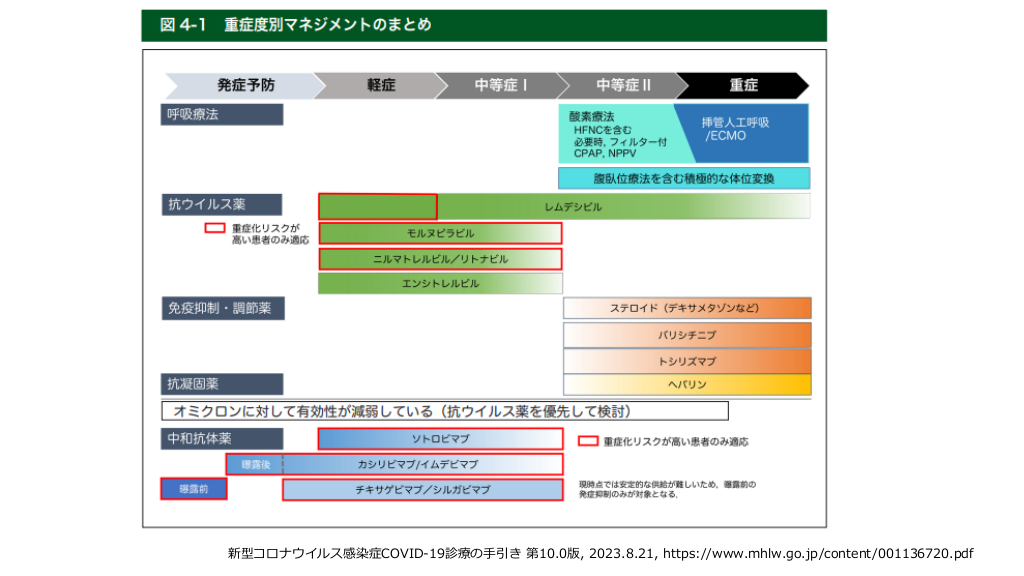Click the ソトロビマブ antibody bar

pos(440,439)
